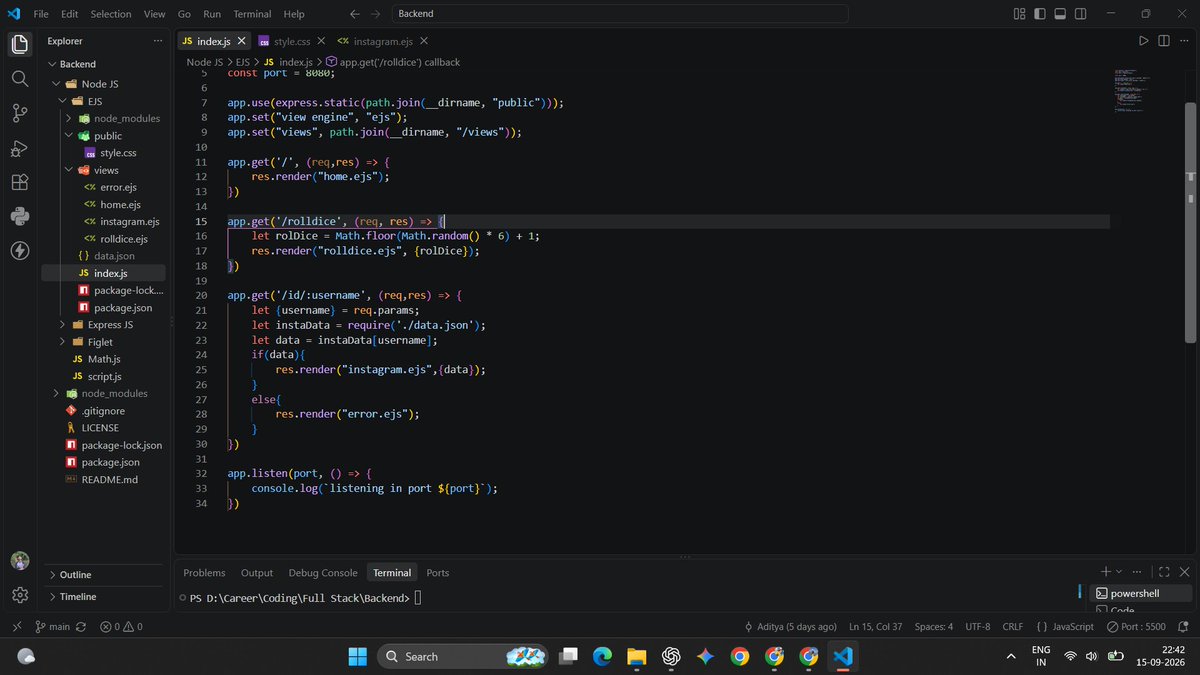Change the UTF-8 encoding setting
This screenshot has height=675, width=1200.
point(978,626)
